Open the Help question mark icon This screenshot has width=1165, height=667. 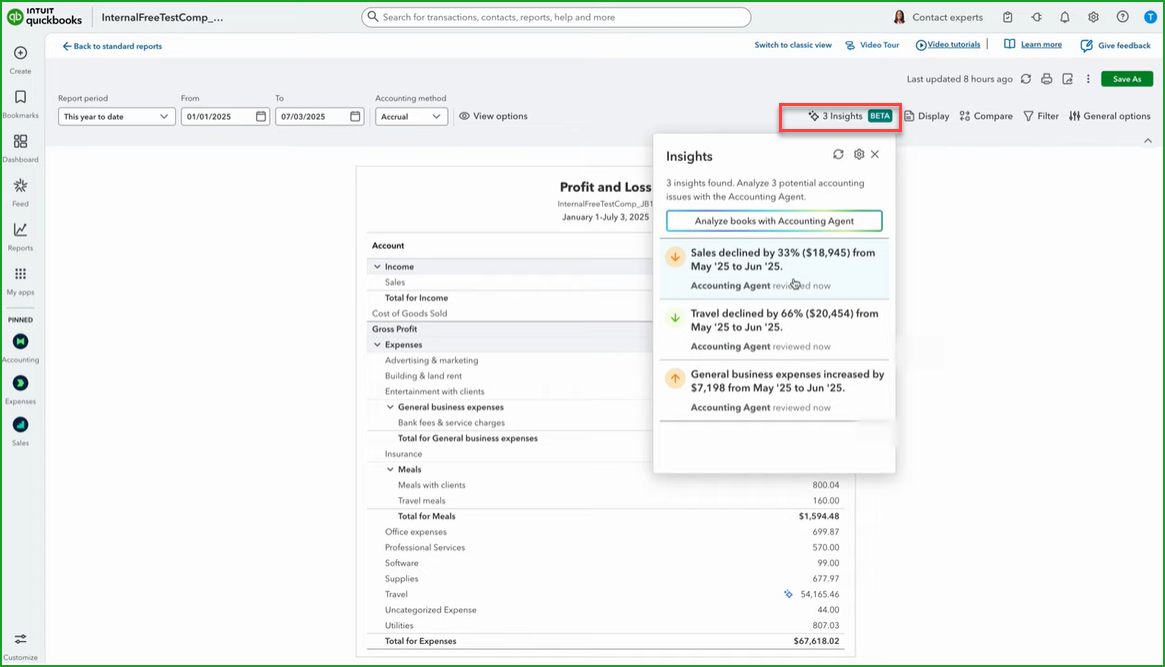1122,17
